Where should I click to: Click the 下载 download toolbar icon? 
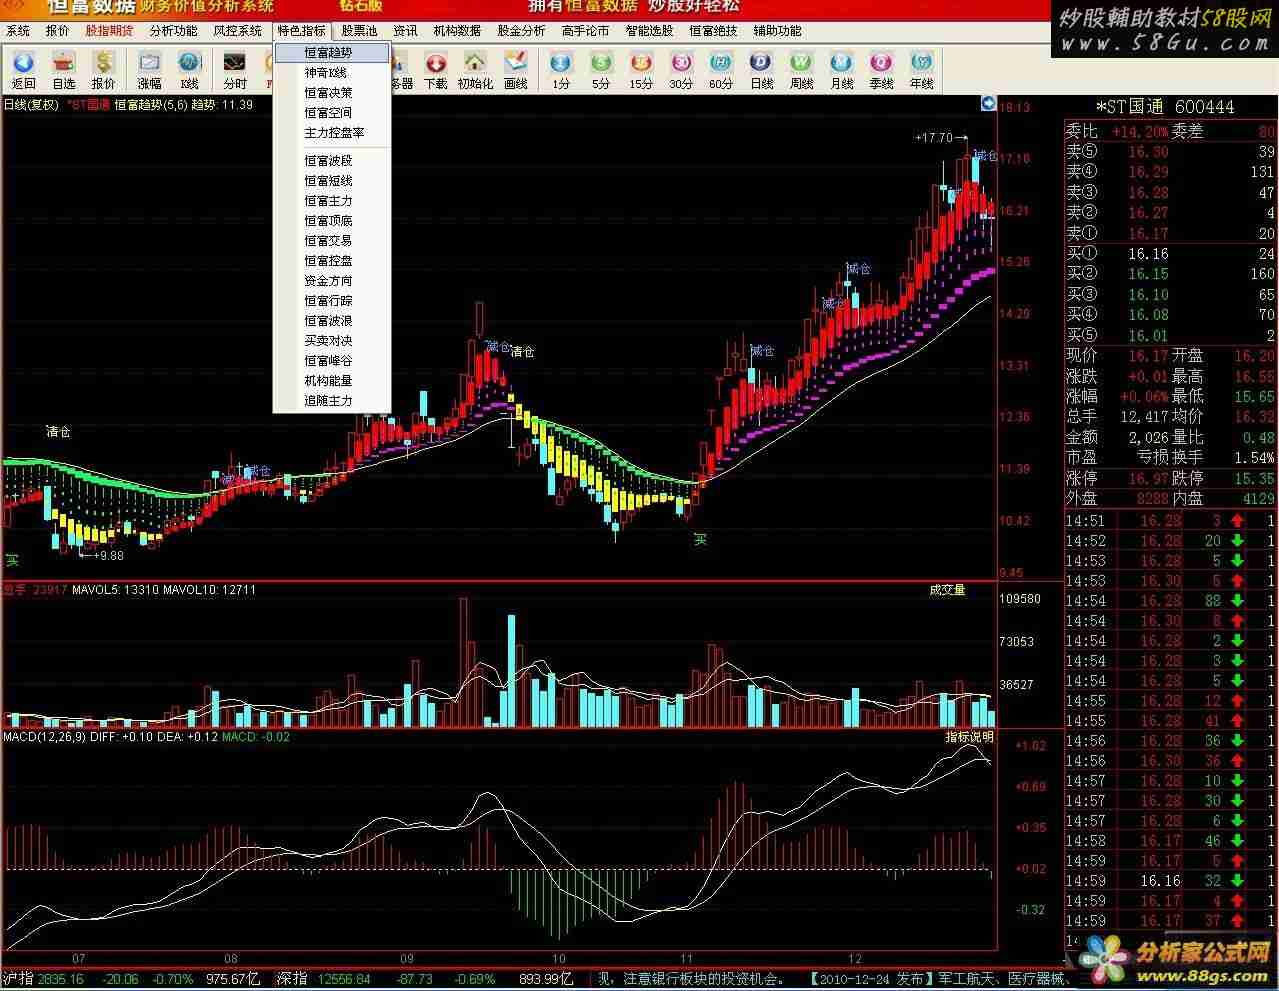pyautogui.click(x=435, y=70)
